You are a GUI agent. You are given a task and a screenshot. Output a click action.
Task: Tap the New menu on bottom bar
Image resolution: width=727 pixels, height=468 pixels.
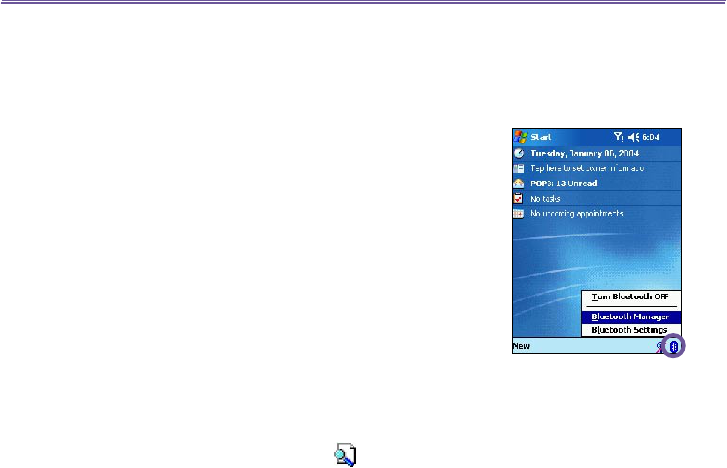click(x=521, y=346)
